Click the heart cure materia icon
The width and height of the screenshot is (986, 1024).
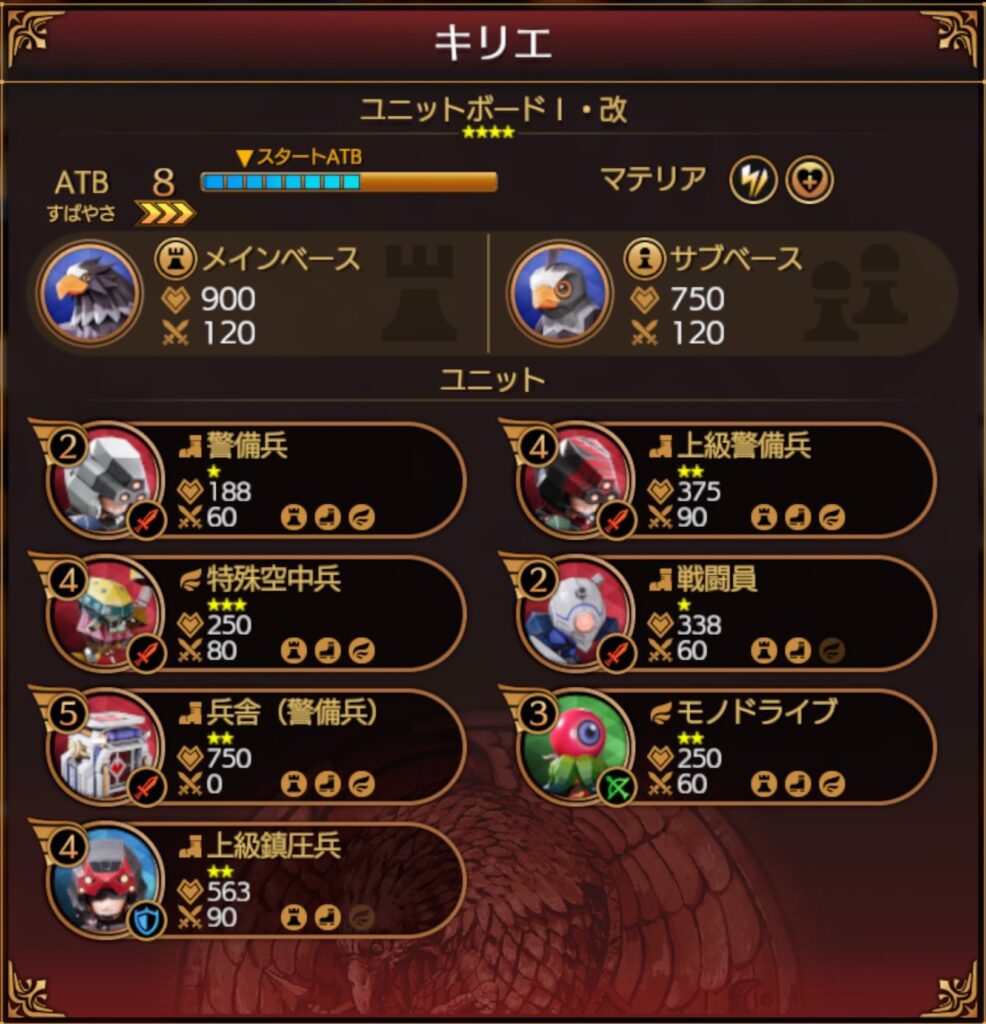click(x=809, y=180)
